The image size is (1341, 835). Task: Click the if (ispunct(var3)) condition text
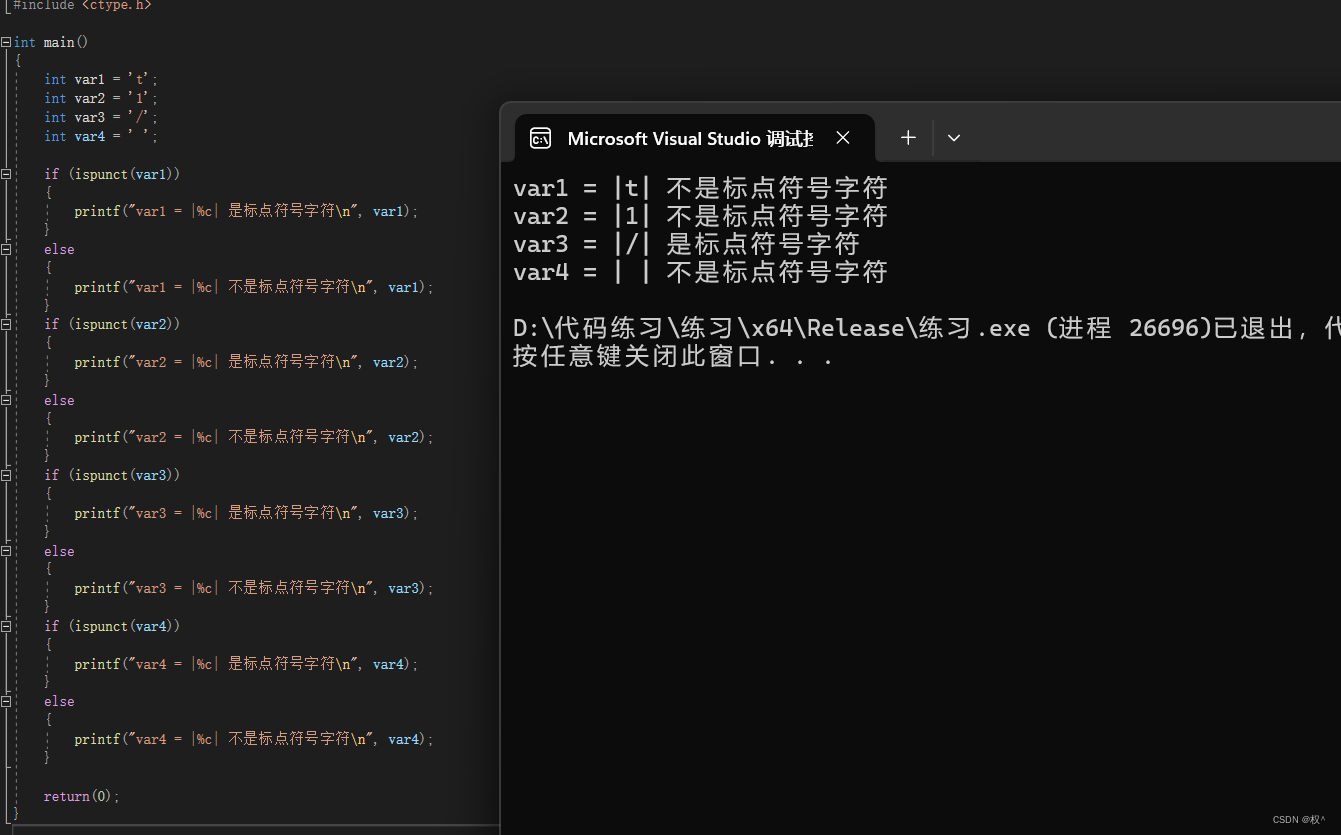(x=112, y=475)
